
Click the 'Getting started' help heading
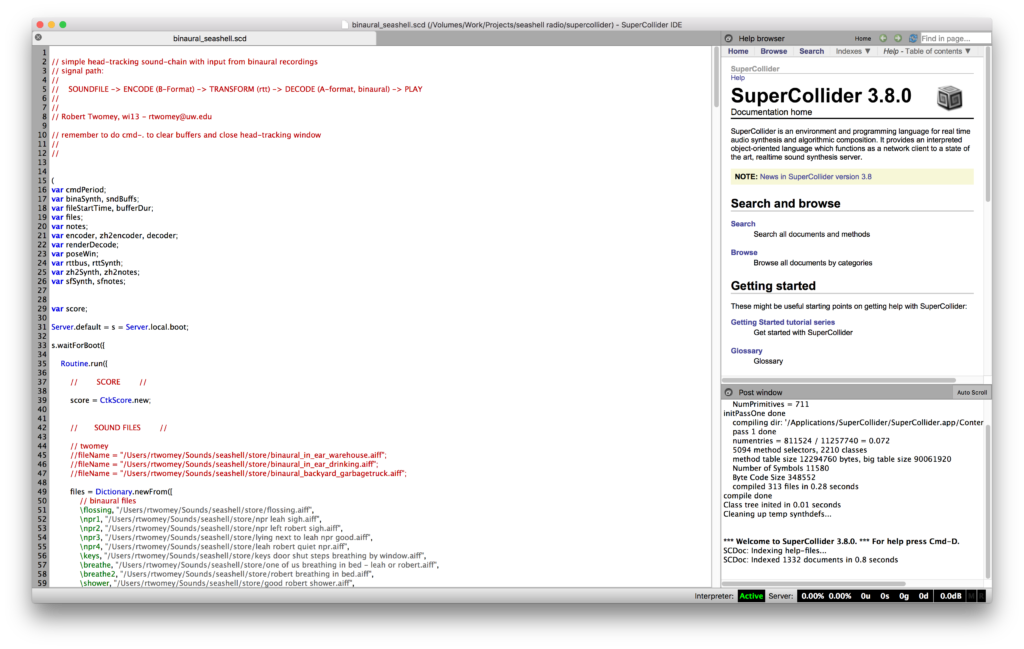[773, 286]
